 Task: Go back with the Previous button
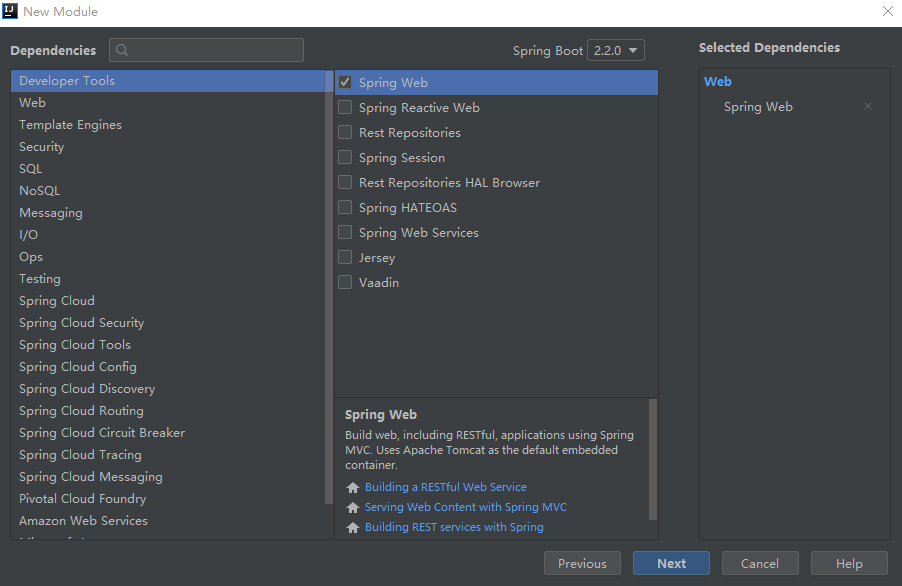tap(582, 564)
